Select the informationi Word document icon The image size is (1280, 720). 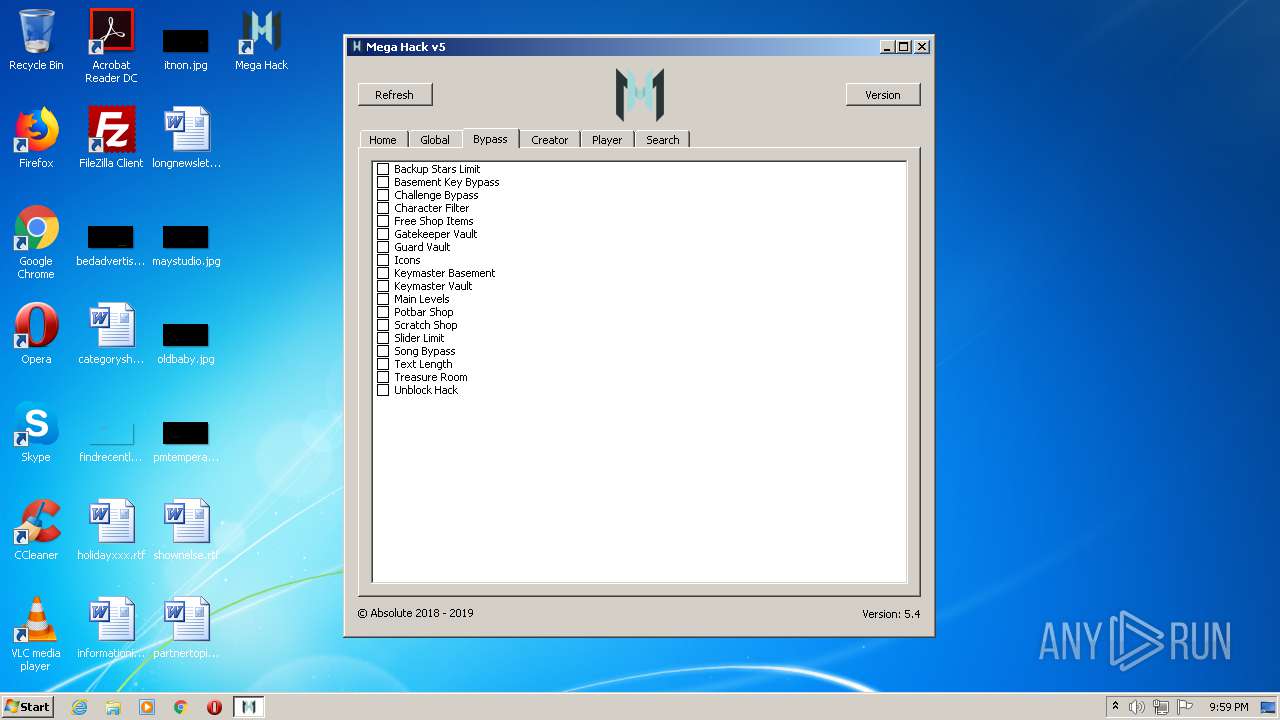111,628
